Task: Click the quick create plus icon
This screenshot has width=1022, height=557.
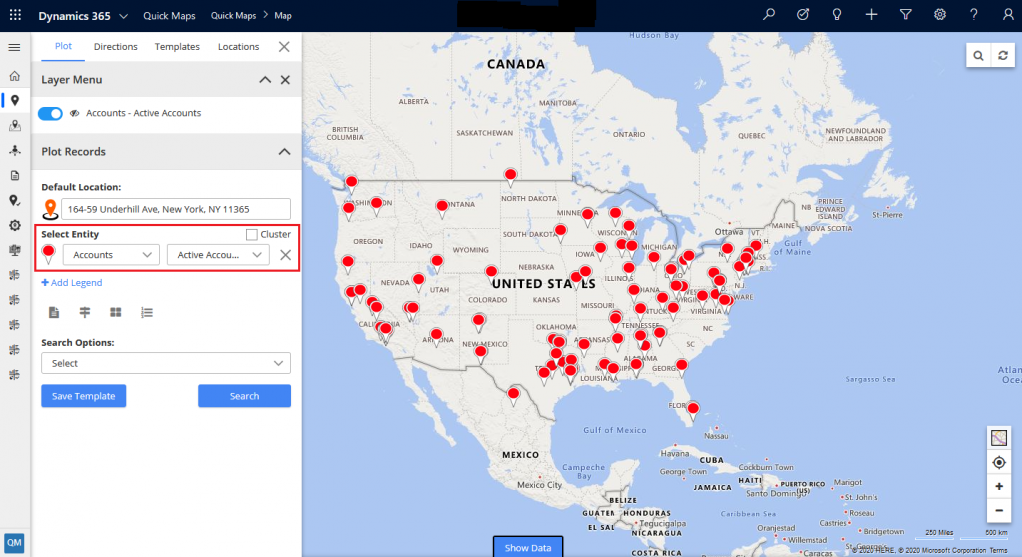Action: pos(871,14)
